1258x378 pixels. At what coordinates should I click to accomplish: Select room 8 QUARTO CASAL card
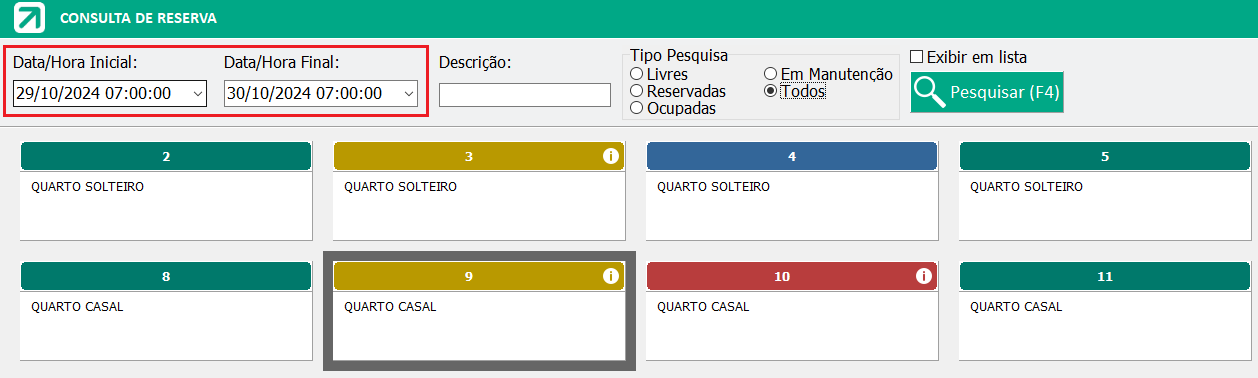[166, 325]
